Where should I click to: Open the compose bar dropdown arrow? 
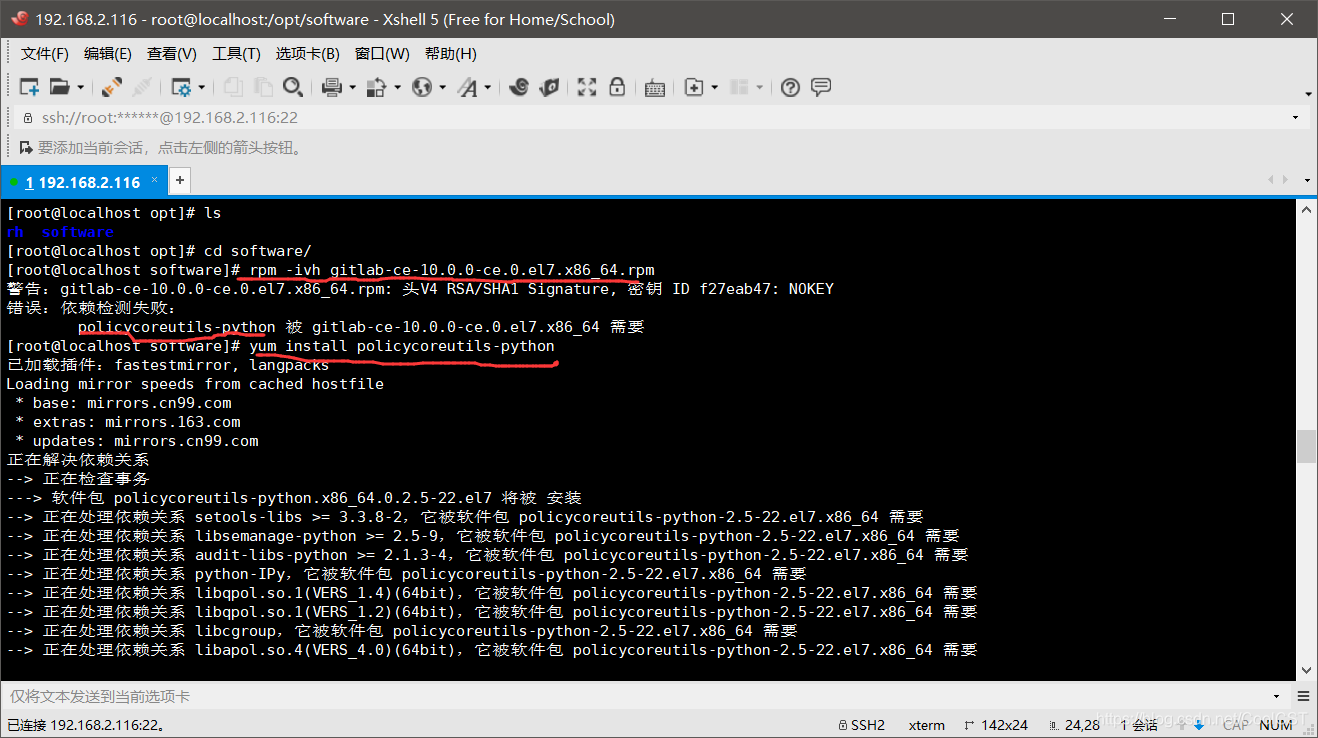pyautogui.click(x=1277, y=696)
